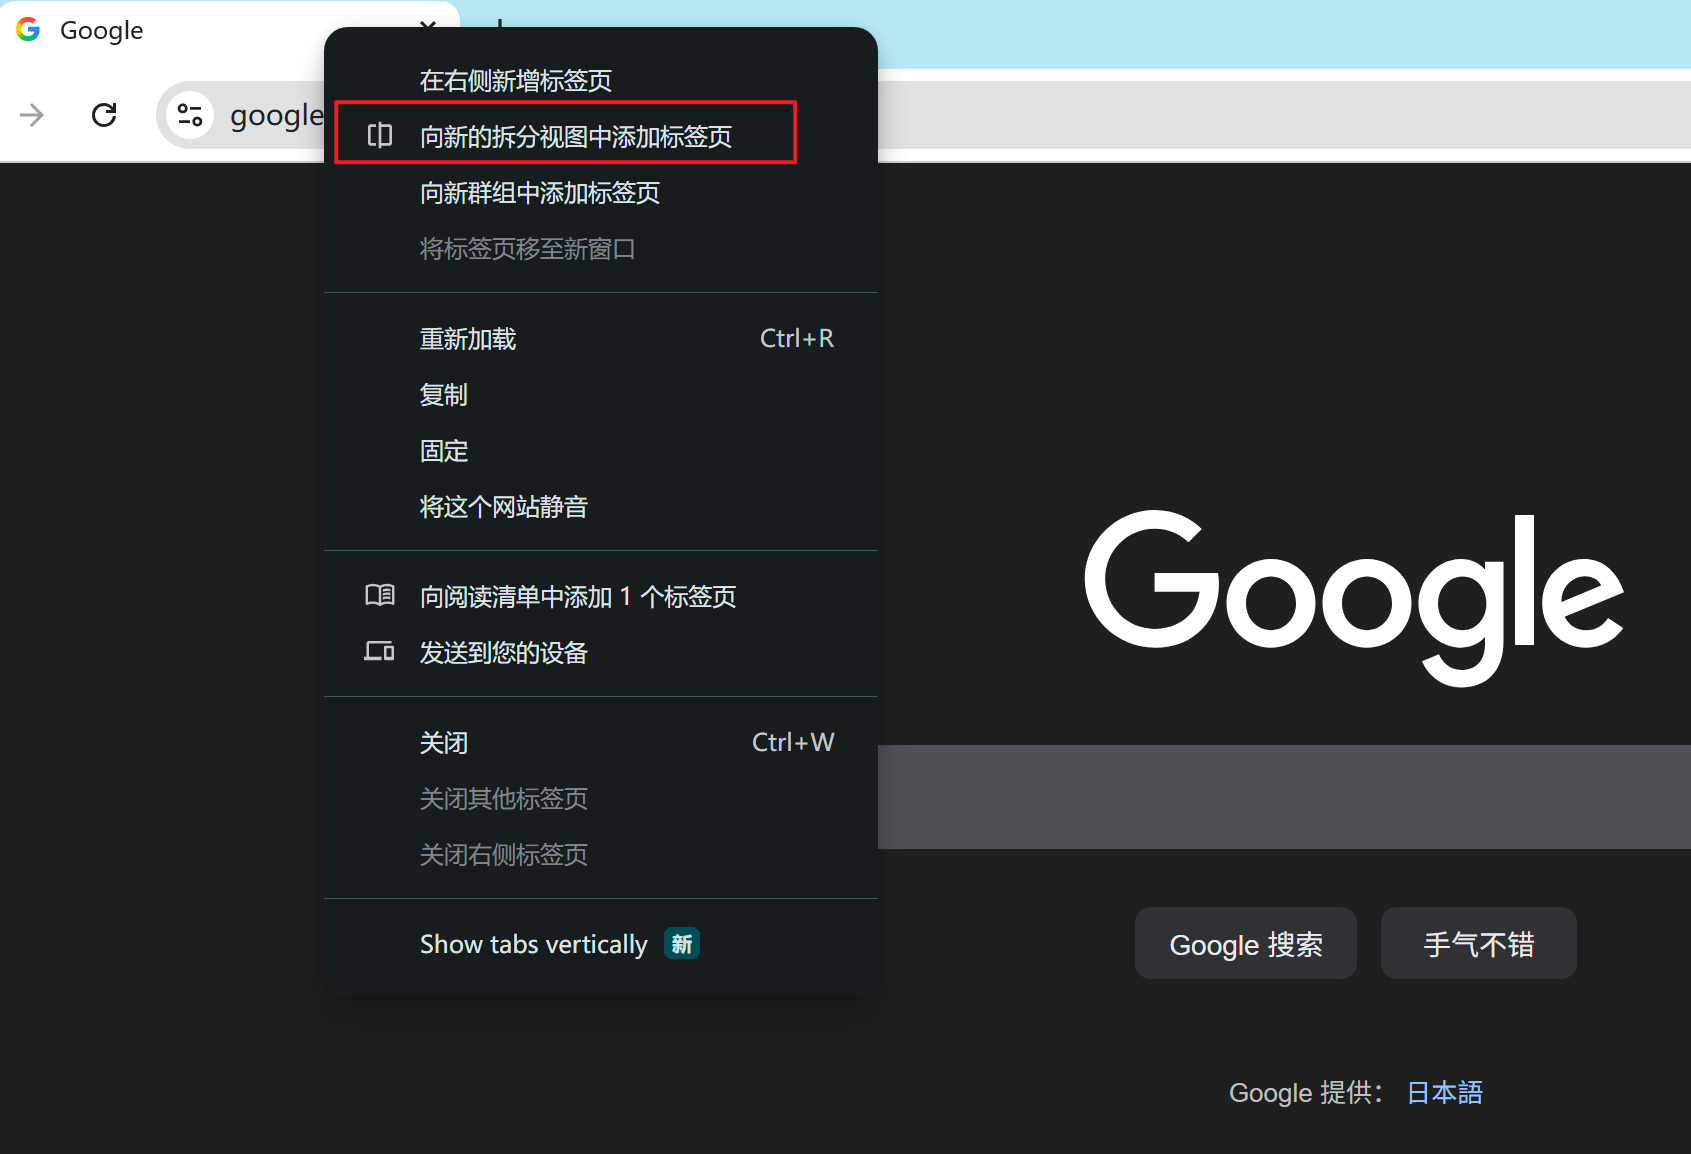Select 向新群组中添加标签页 from menu
Viewport: 1691px width, 1154px height.
540,192
